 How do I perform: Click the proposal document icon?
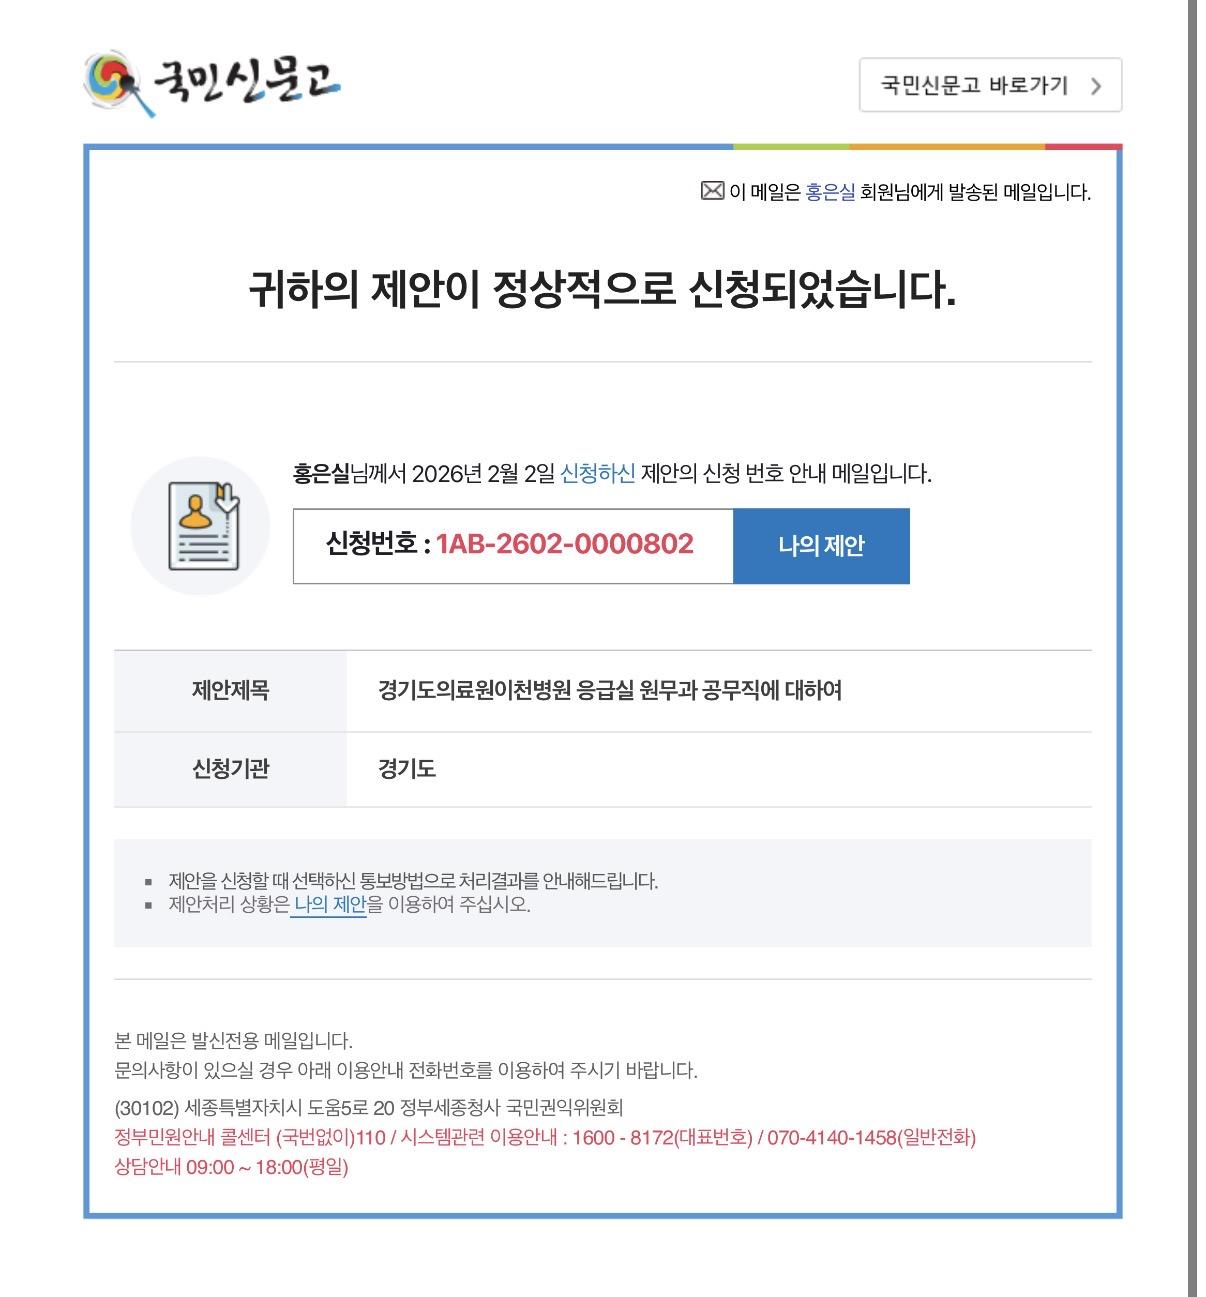click(201, 526)
